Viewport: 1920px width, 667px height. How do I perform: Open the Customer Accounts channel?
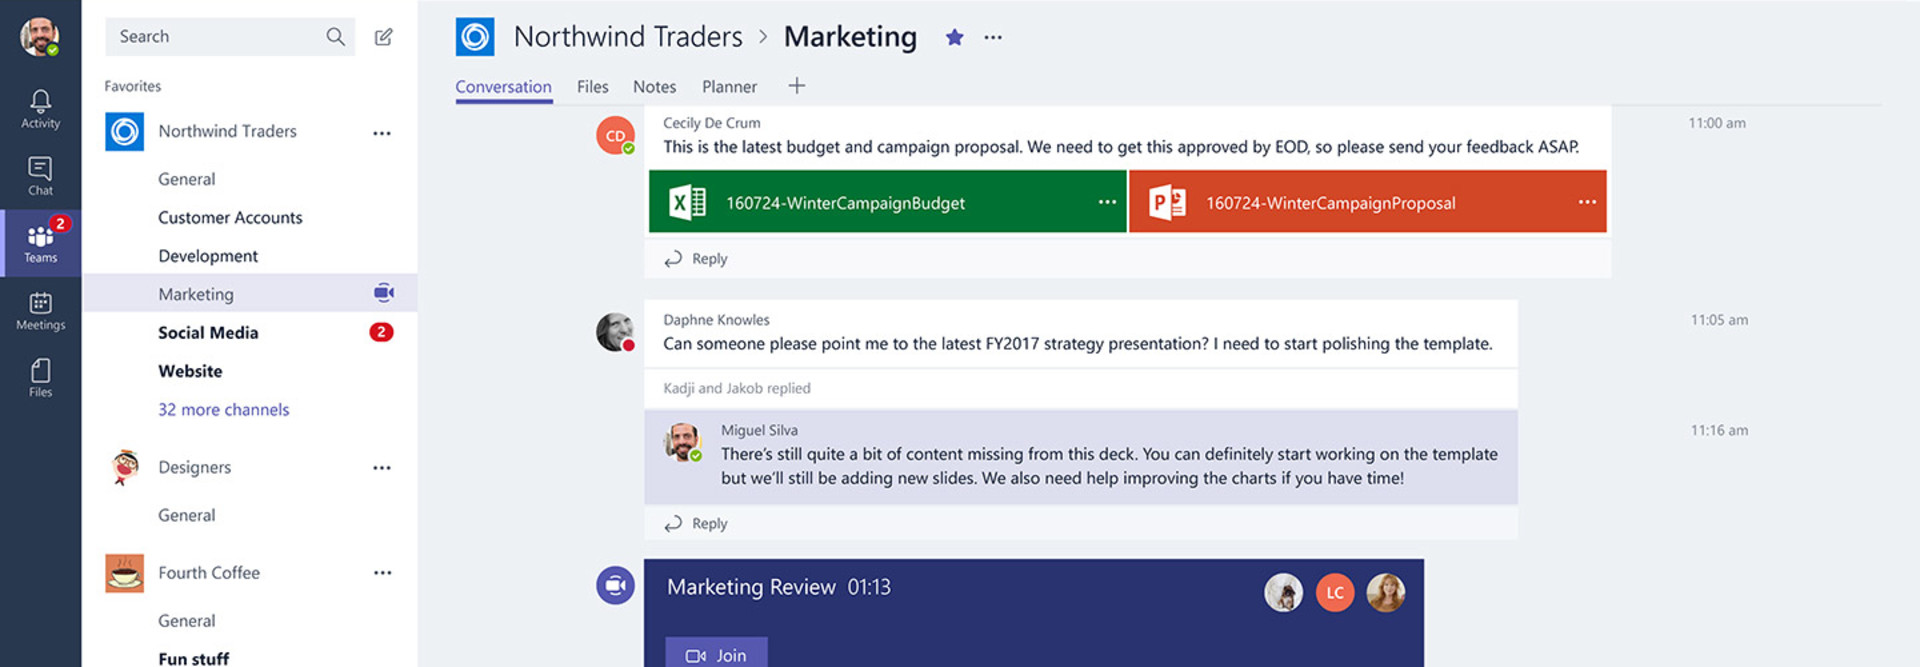(x=230, y=218)
